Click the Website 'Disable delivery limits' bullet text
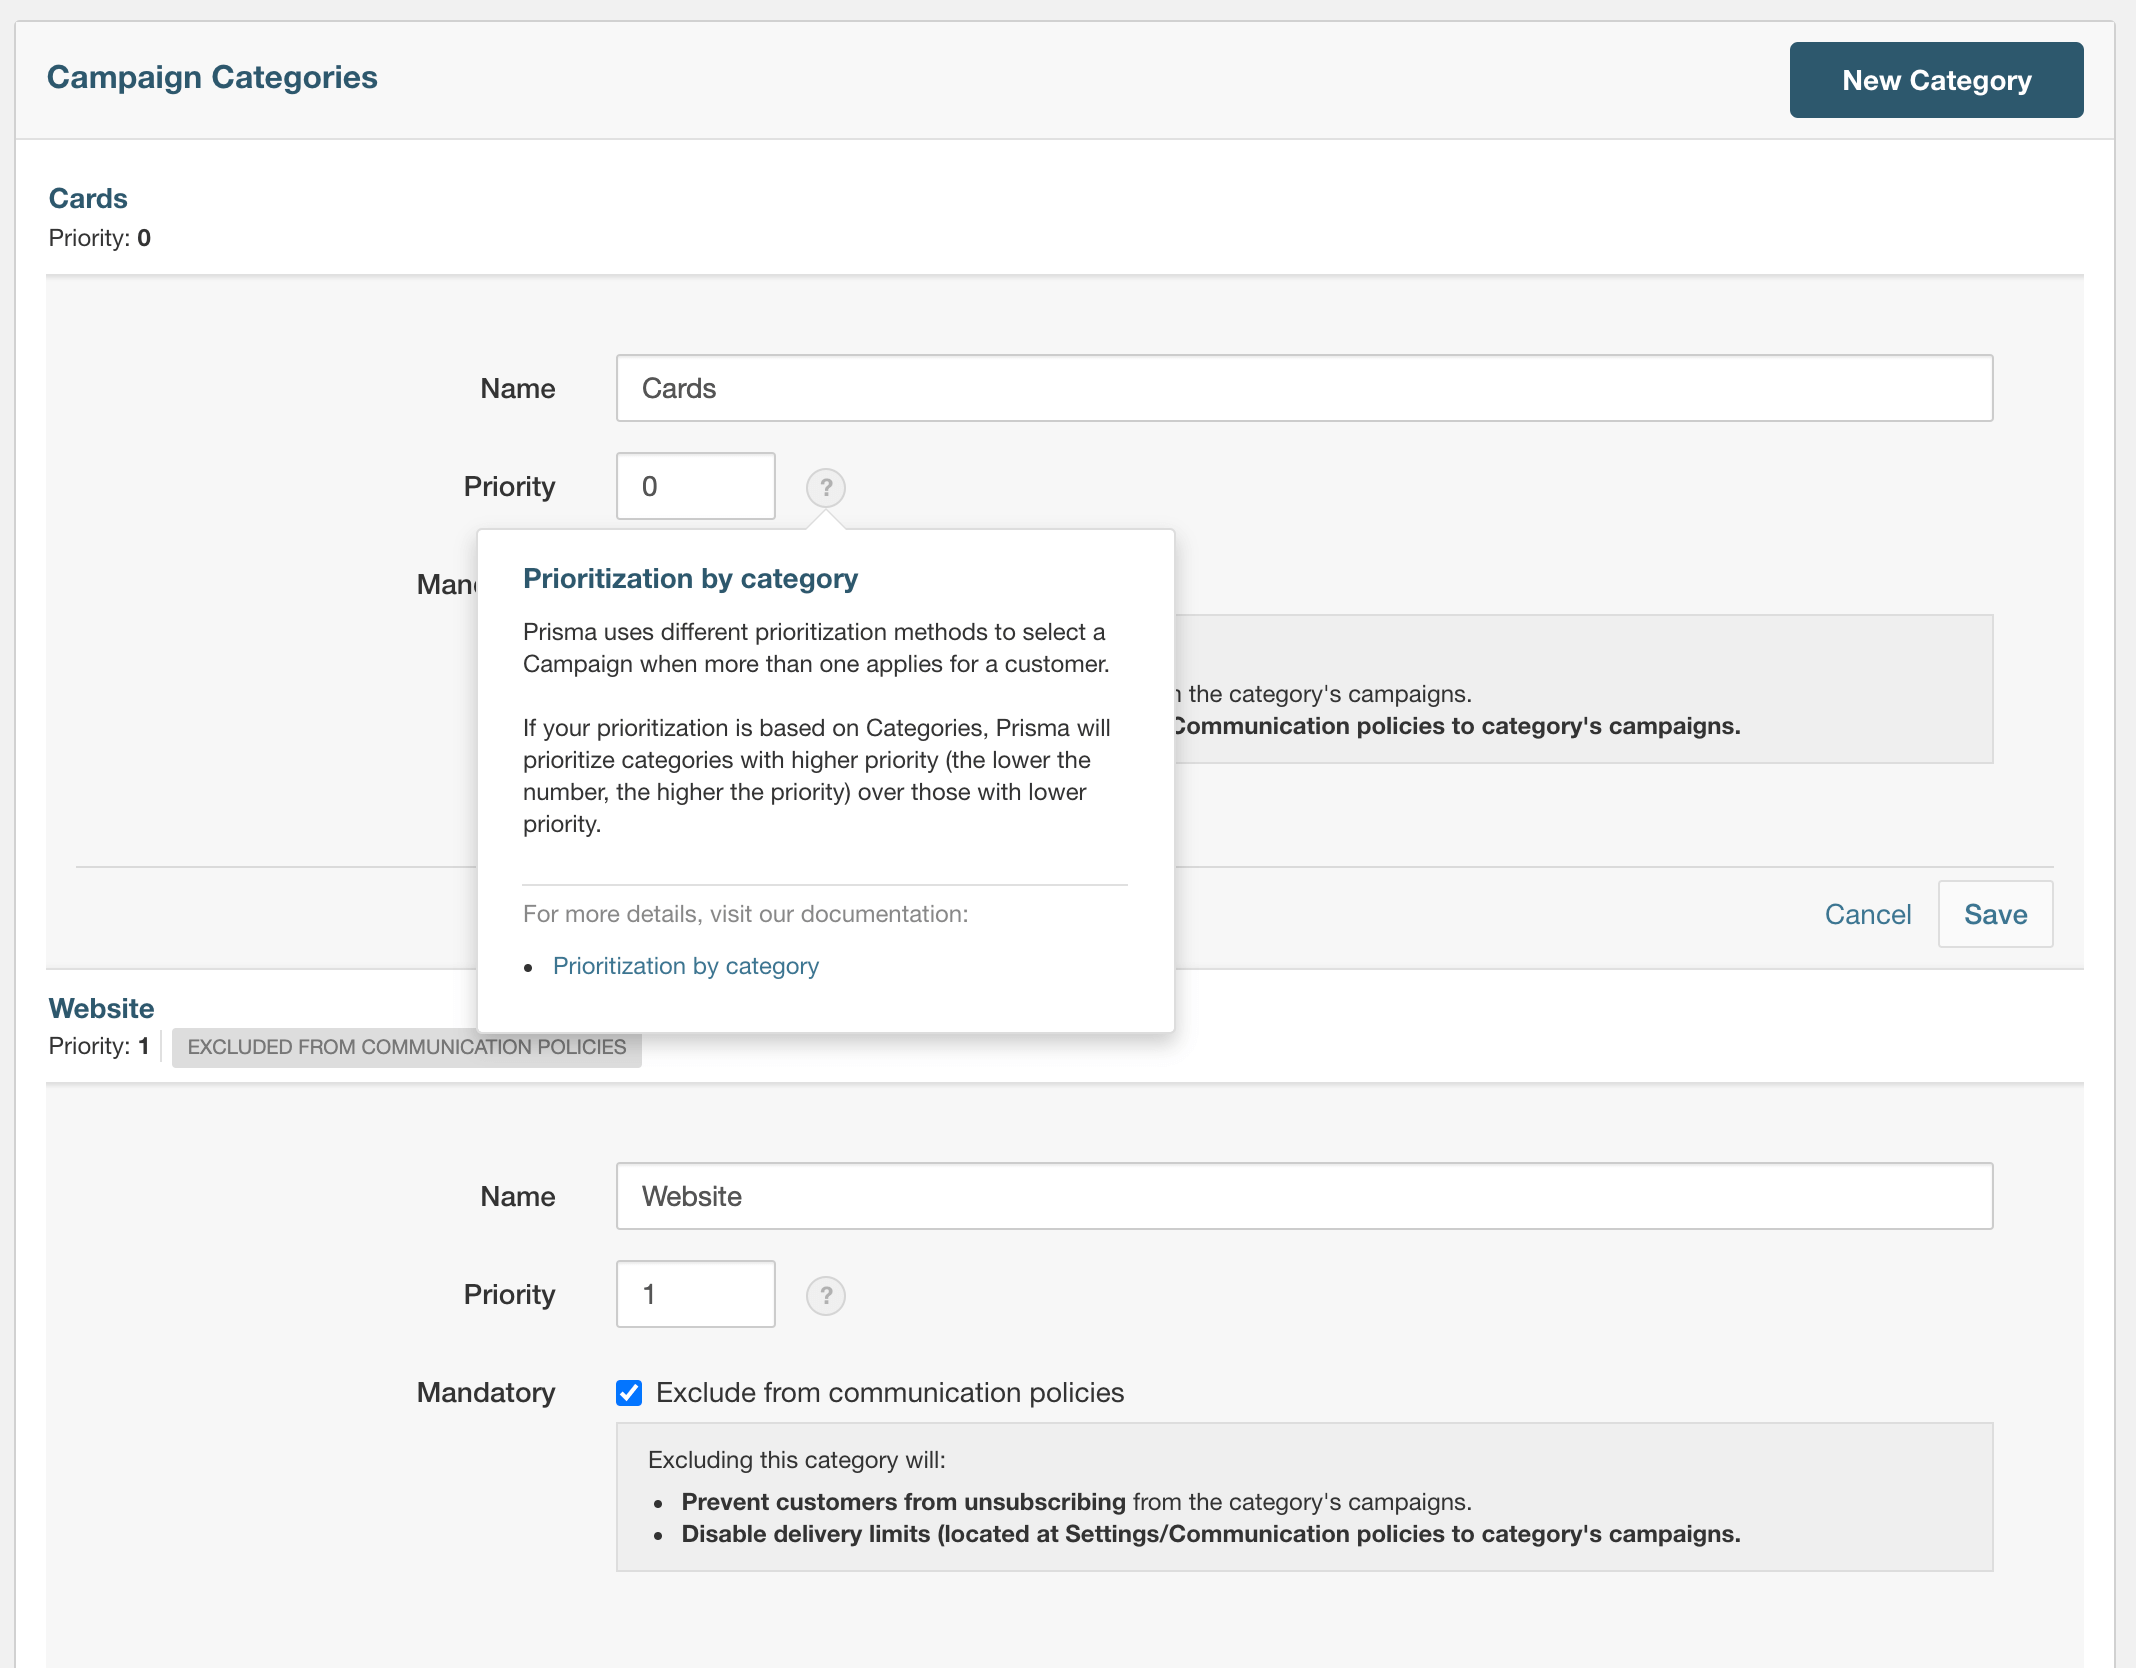Image resolution: width=2136 pixels, height=1668 pixels. click(1211, 1534)
